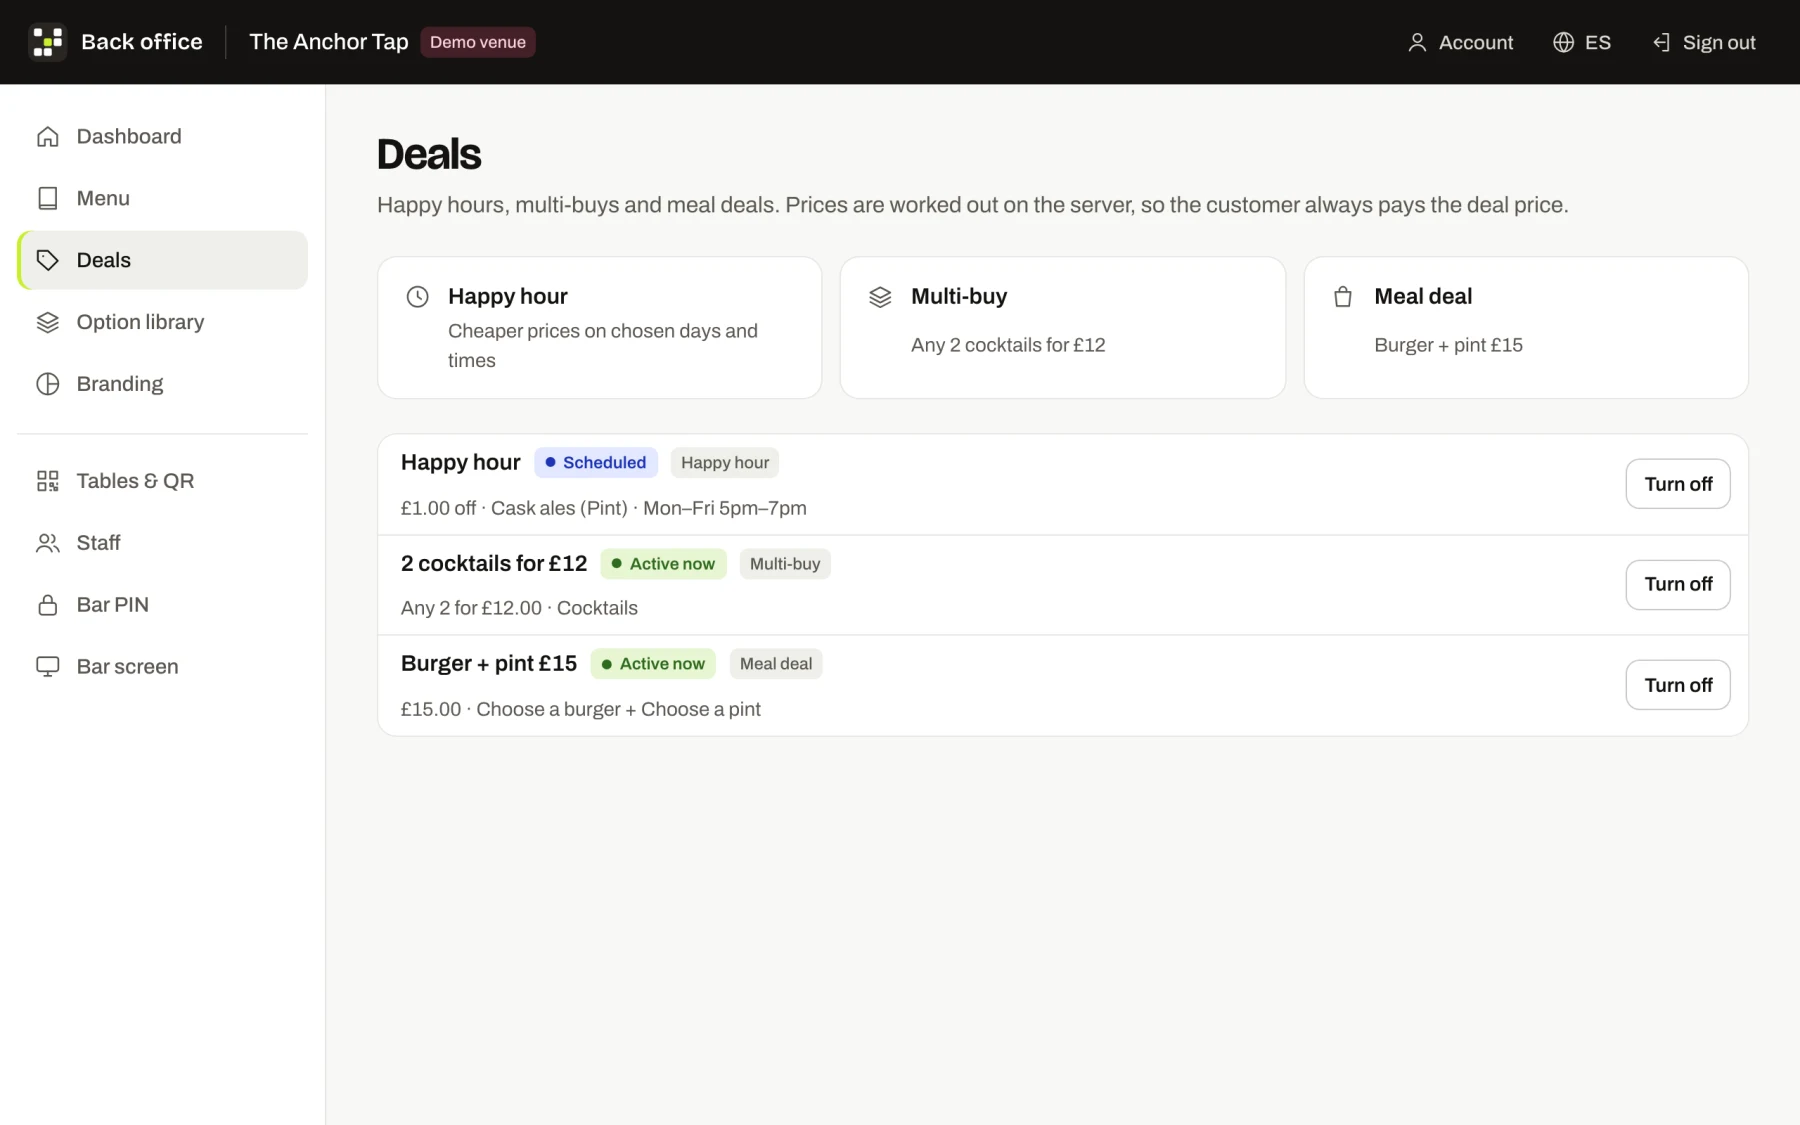Click the Meal deal bag icon
Viewport: 1800px width, 1125px height.
[x=1343, y=297]
